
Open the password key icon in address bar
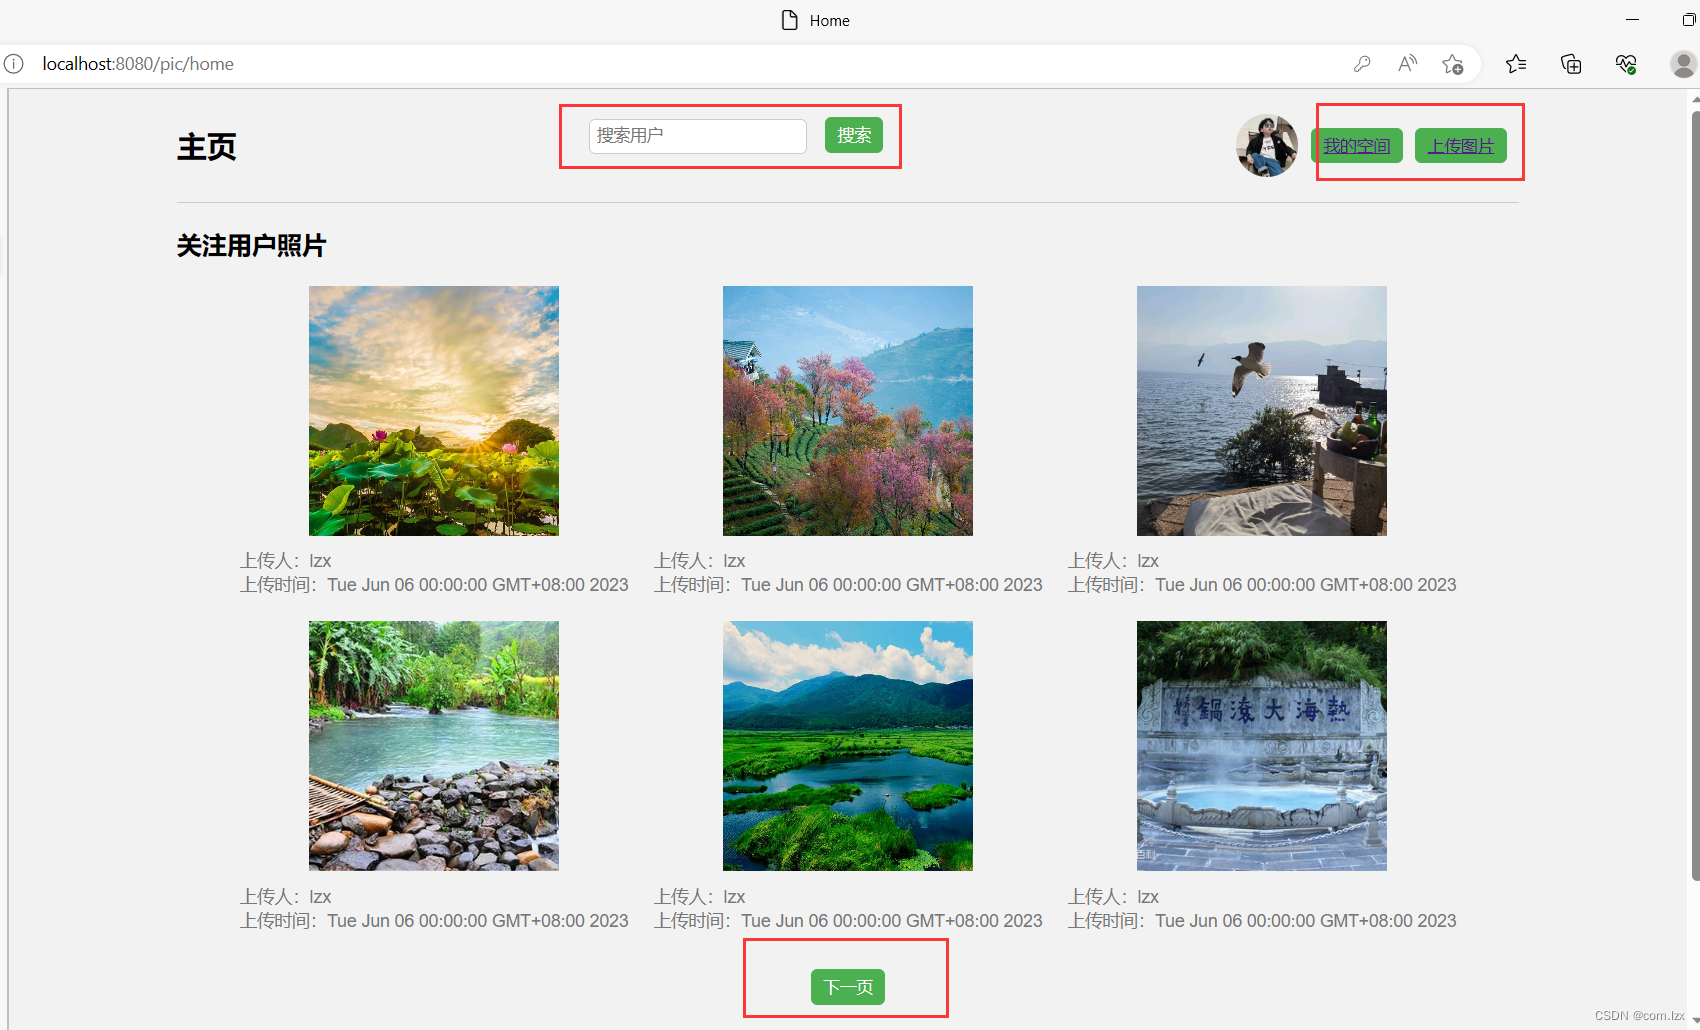(1362, 64)
